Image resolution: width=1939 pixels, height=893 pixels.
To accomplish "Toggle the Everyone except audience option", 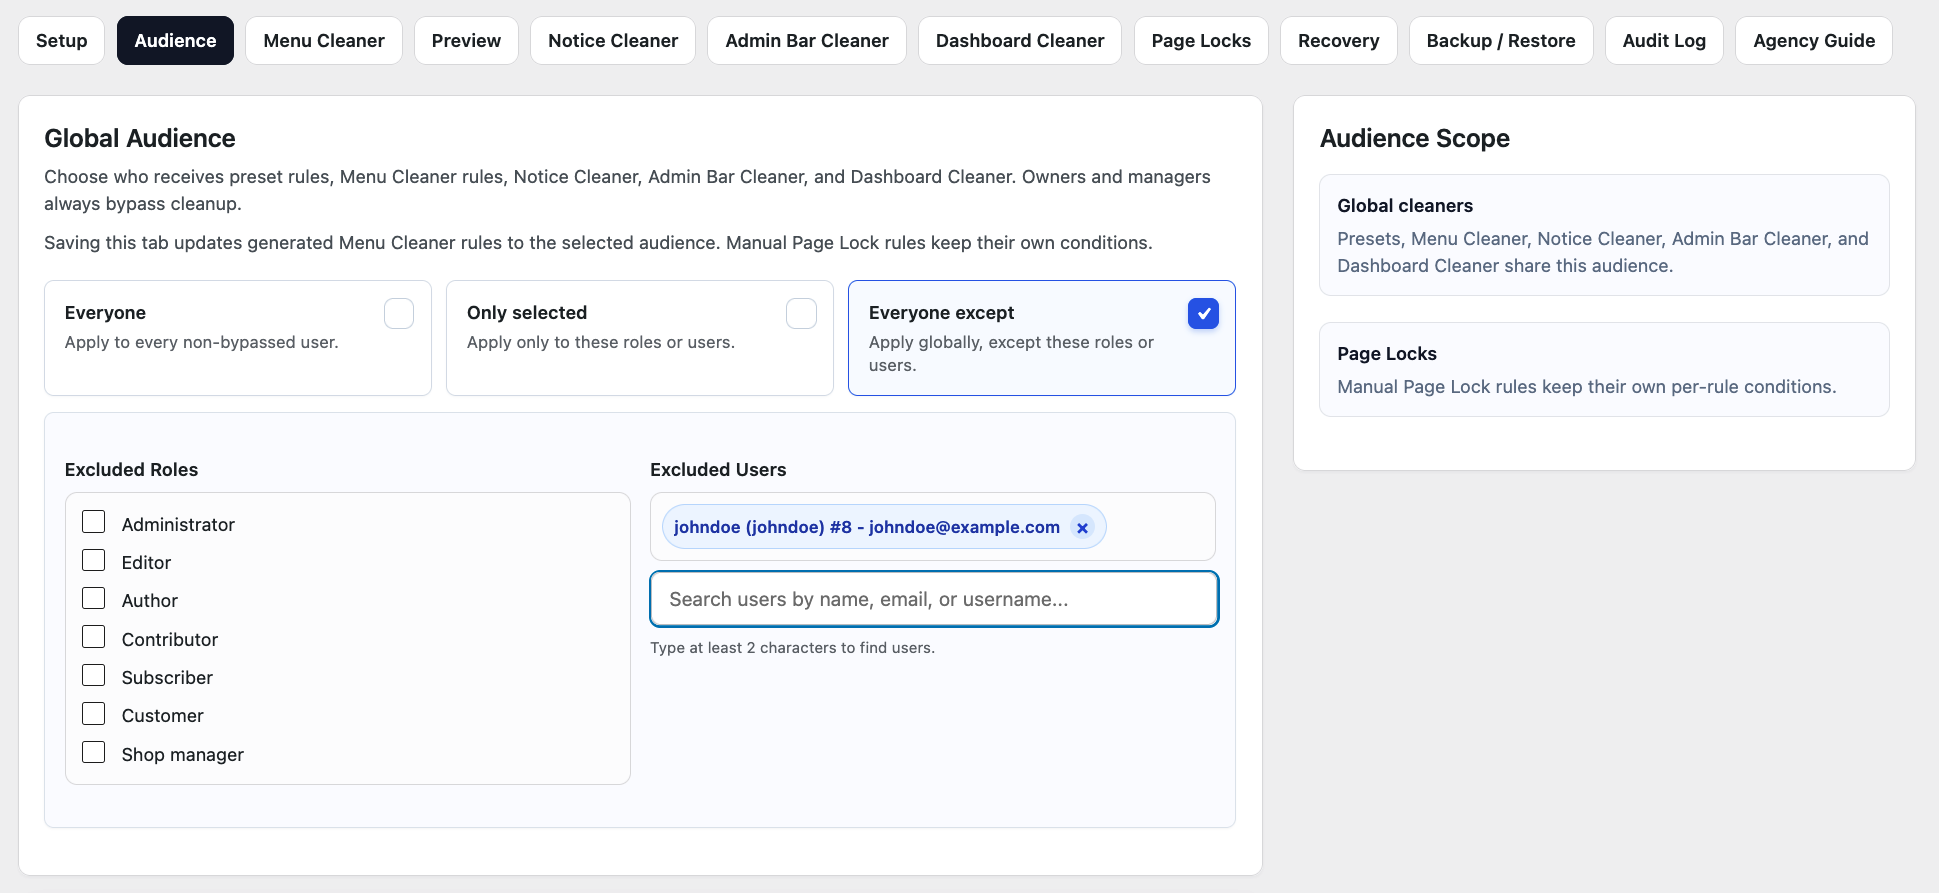I will pos(1042,338).
